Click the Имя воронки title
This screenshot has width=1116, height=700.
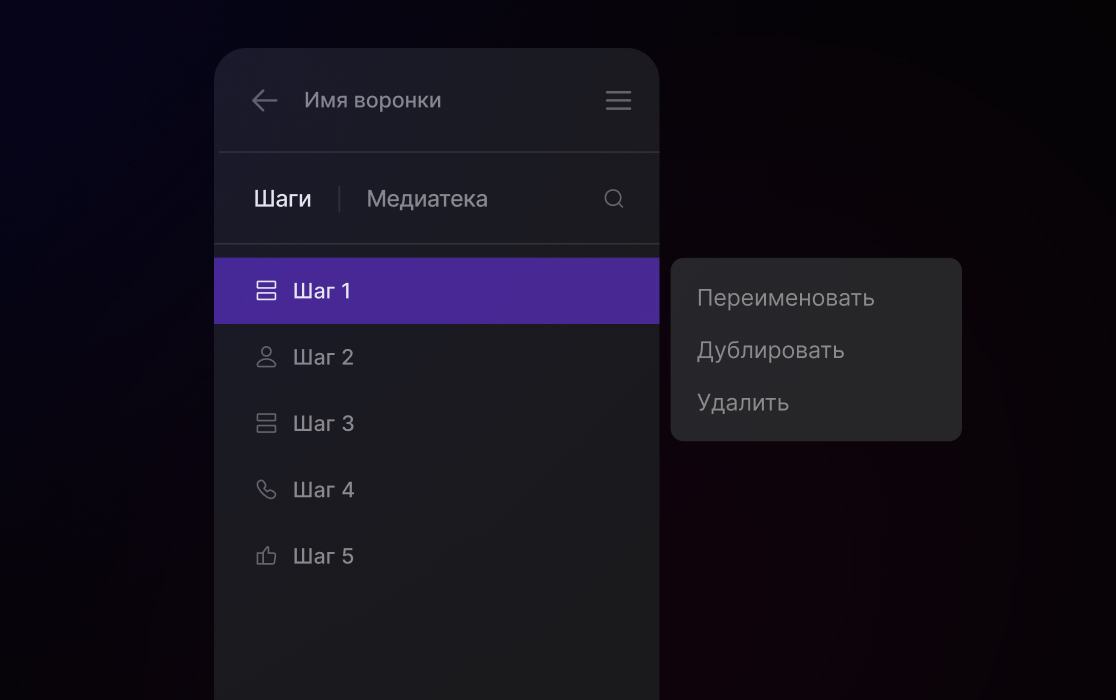[373, 100]
